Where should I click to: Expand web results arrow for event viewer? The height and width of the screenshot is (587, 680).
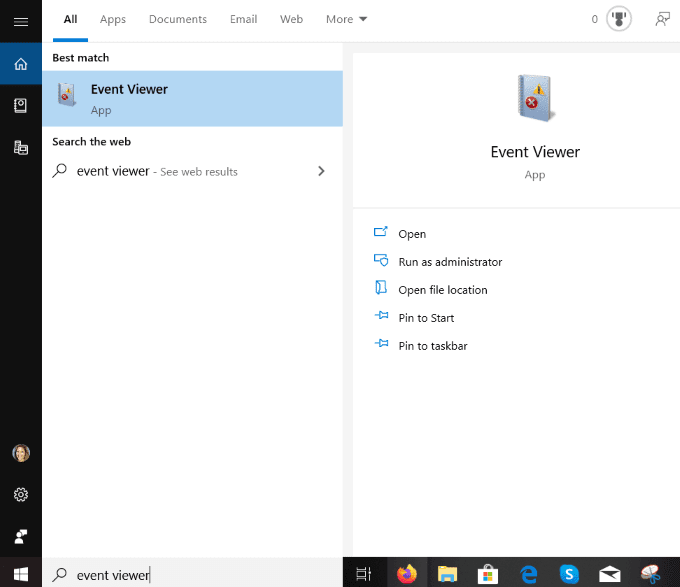[x=321, y=171]
